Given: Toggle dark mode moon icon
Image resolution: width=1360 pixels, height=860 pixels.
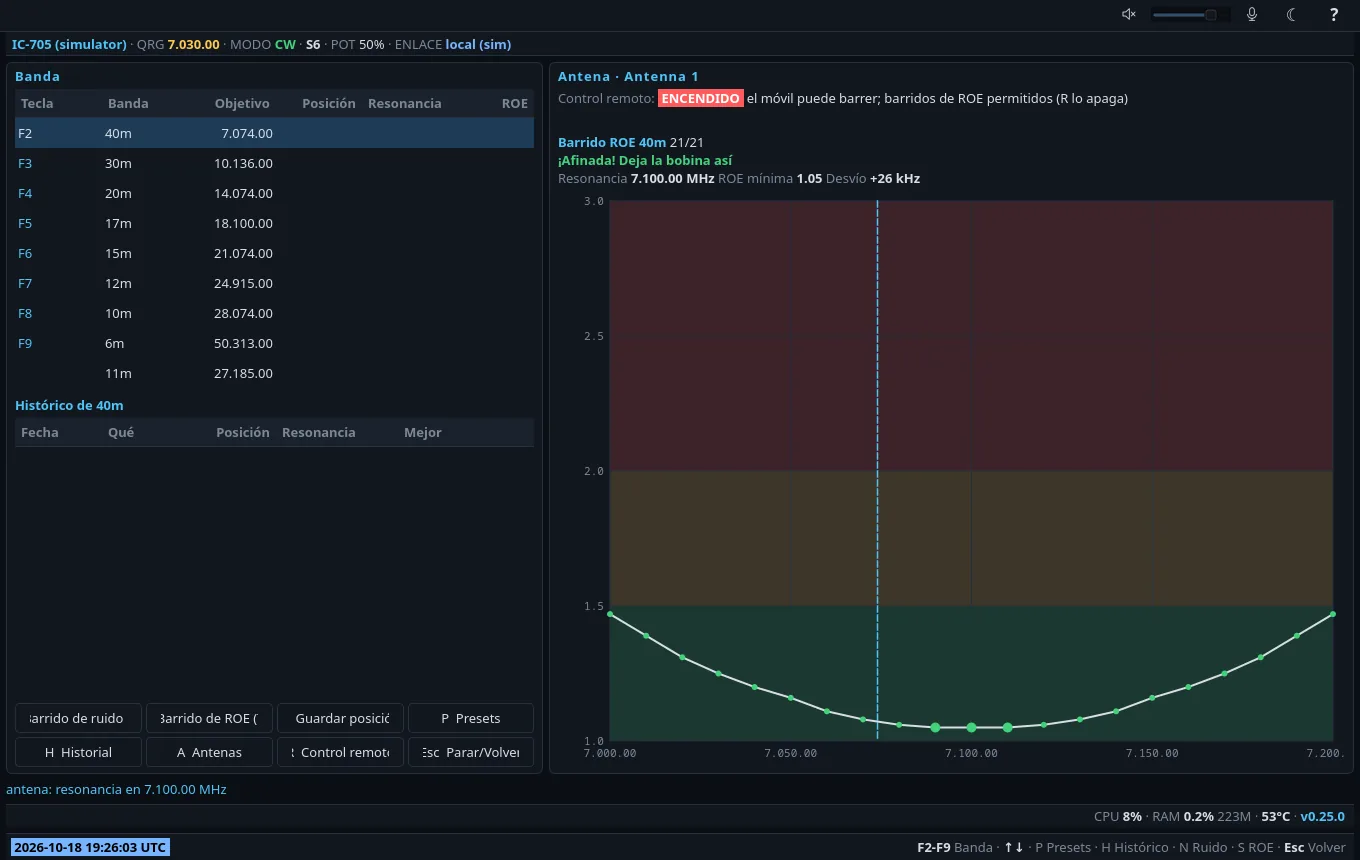Looking at the screenshot, I should 1292,14.
